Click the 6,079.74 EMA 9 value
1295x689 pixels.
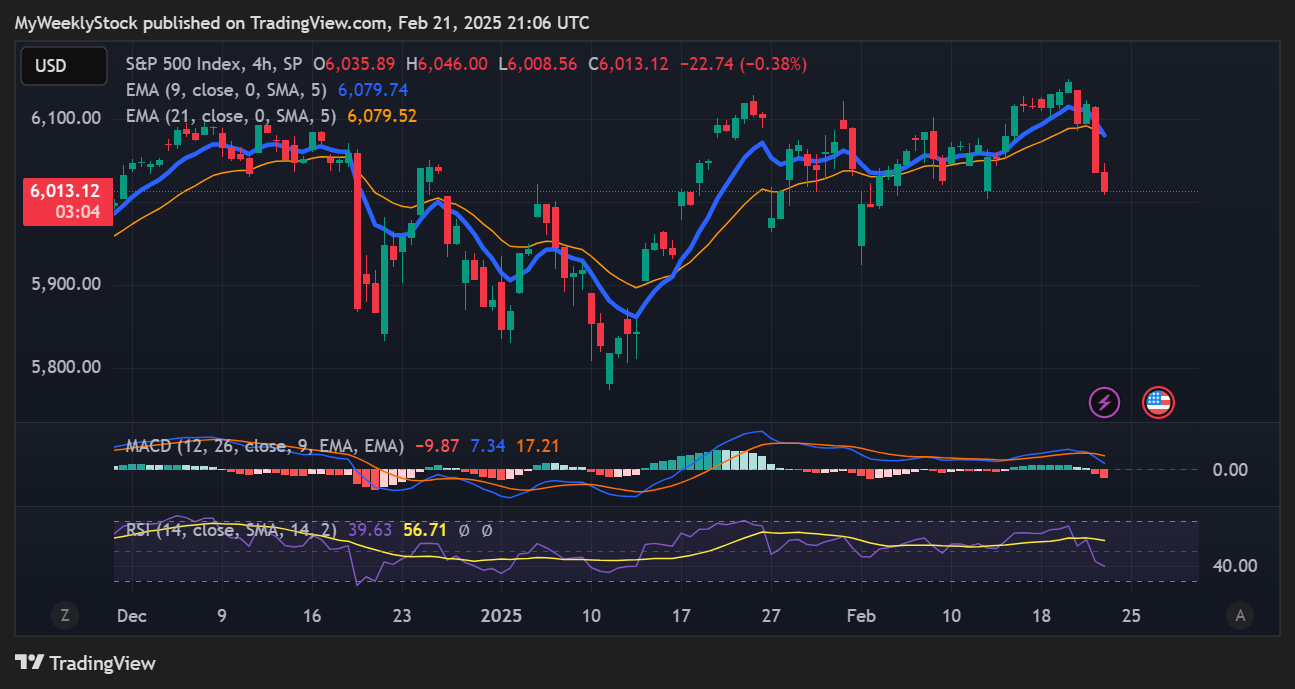pos(373,89)
